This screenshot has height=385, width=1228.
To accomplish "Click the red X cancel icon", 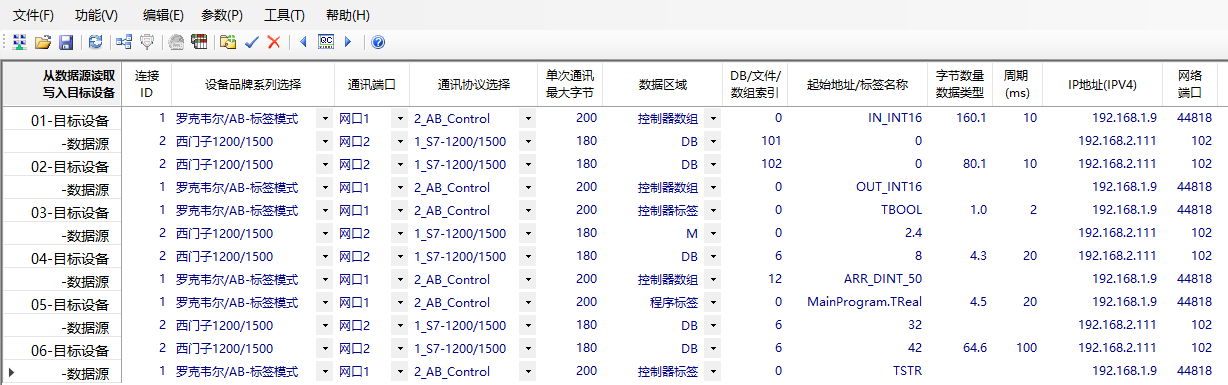I will tap(274, 42).
